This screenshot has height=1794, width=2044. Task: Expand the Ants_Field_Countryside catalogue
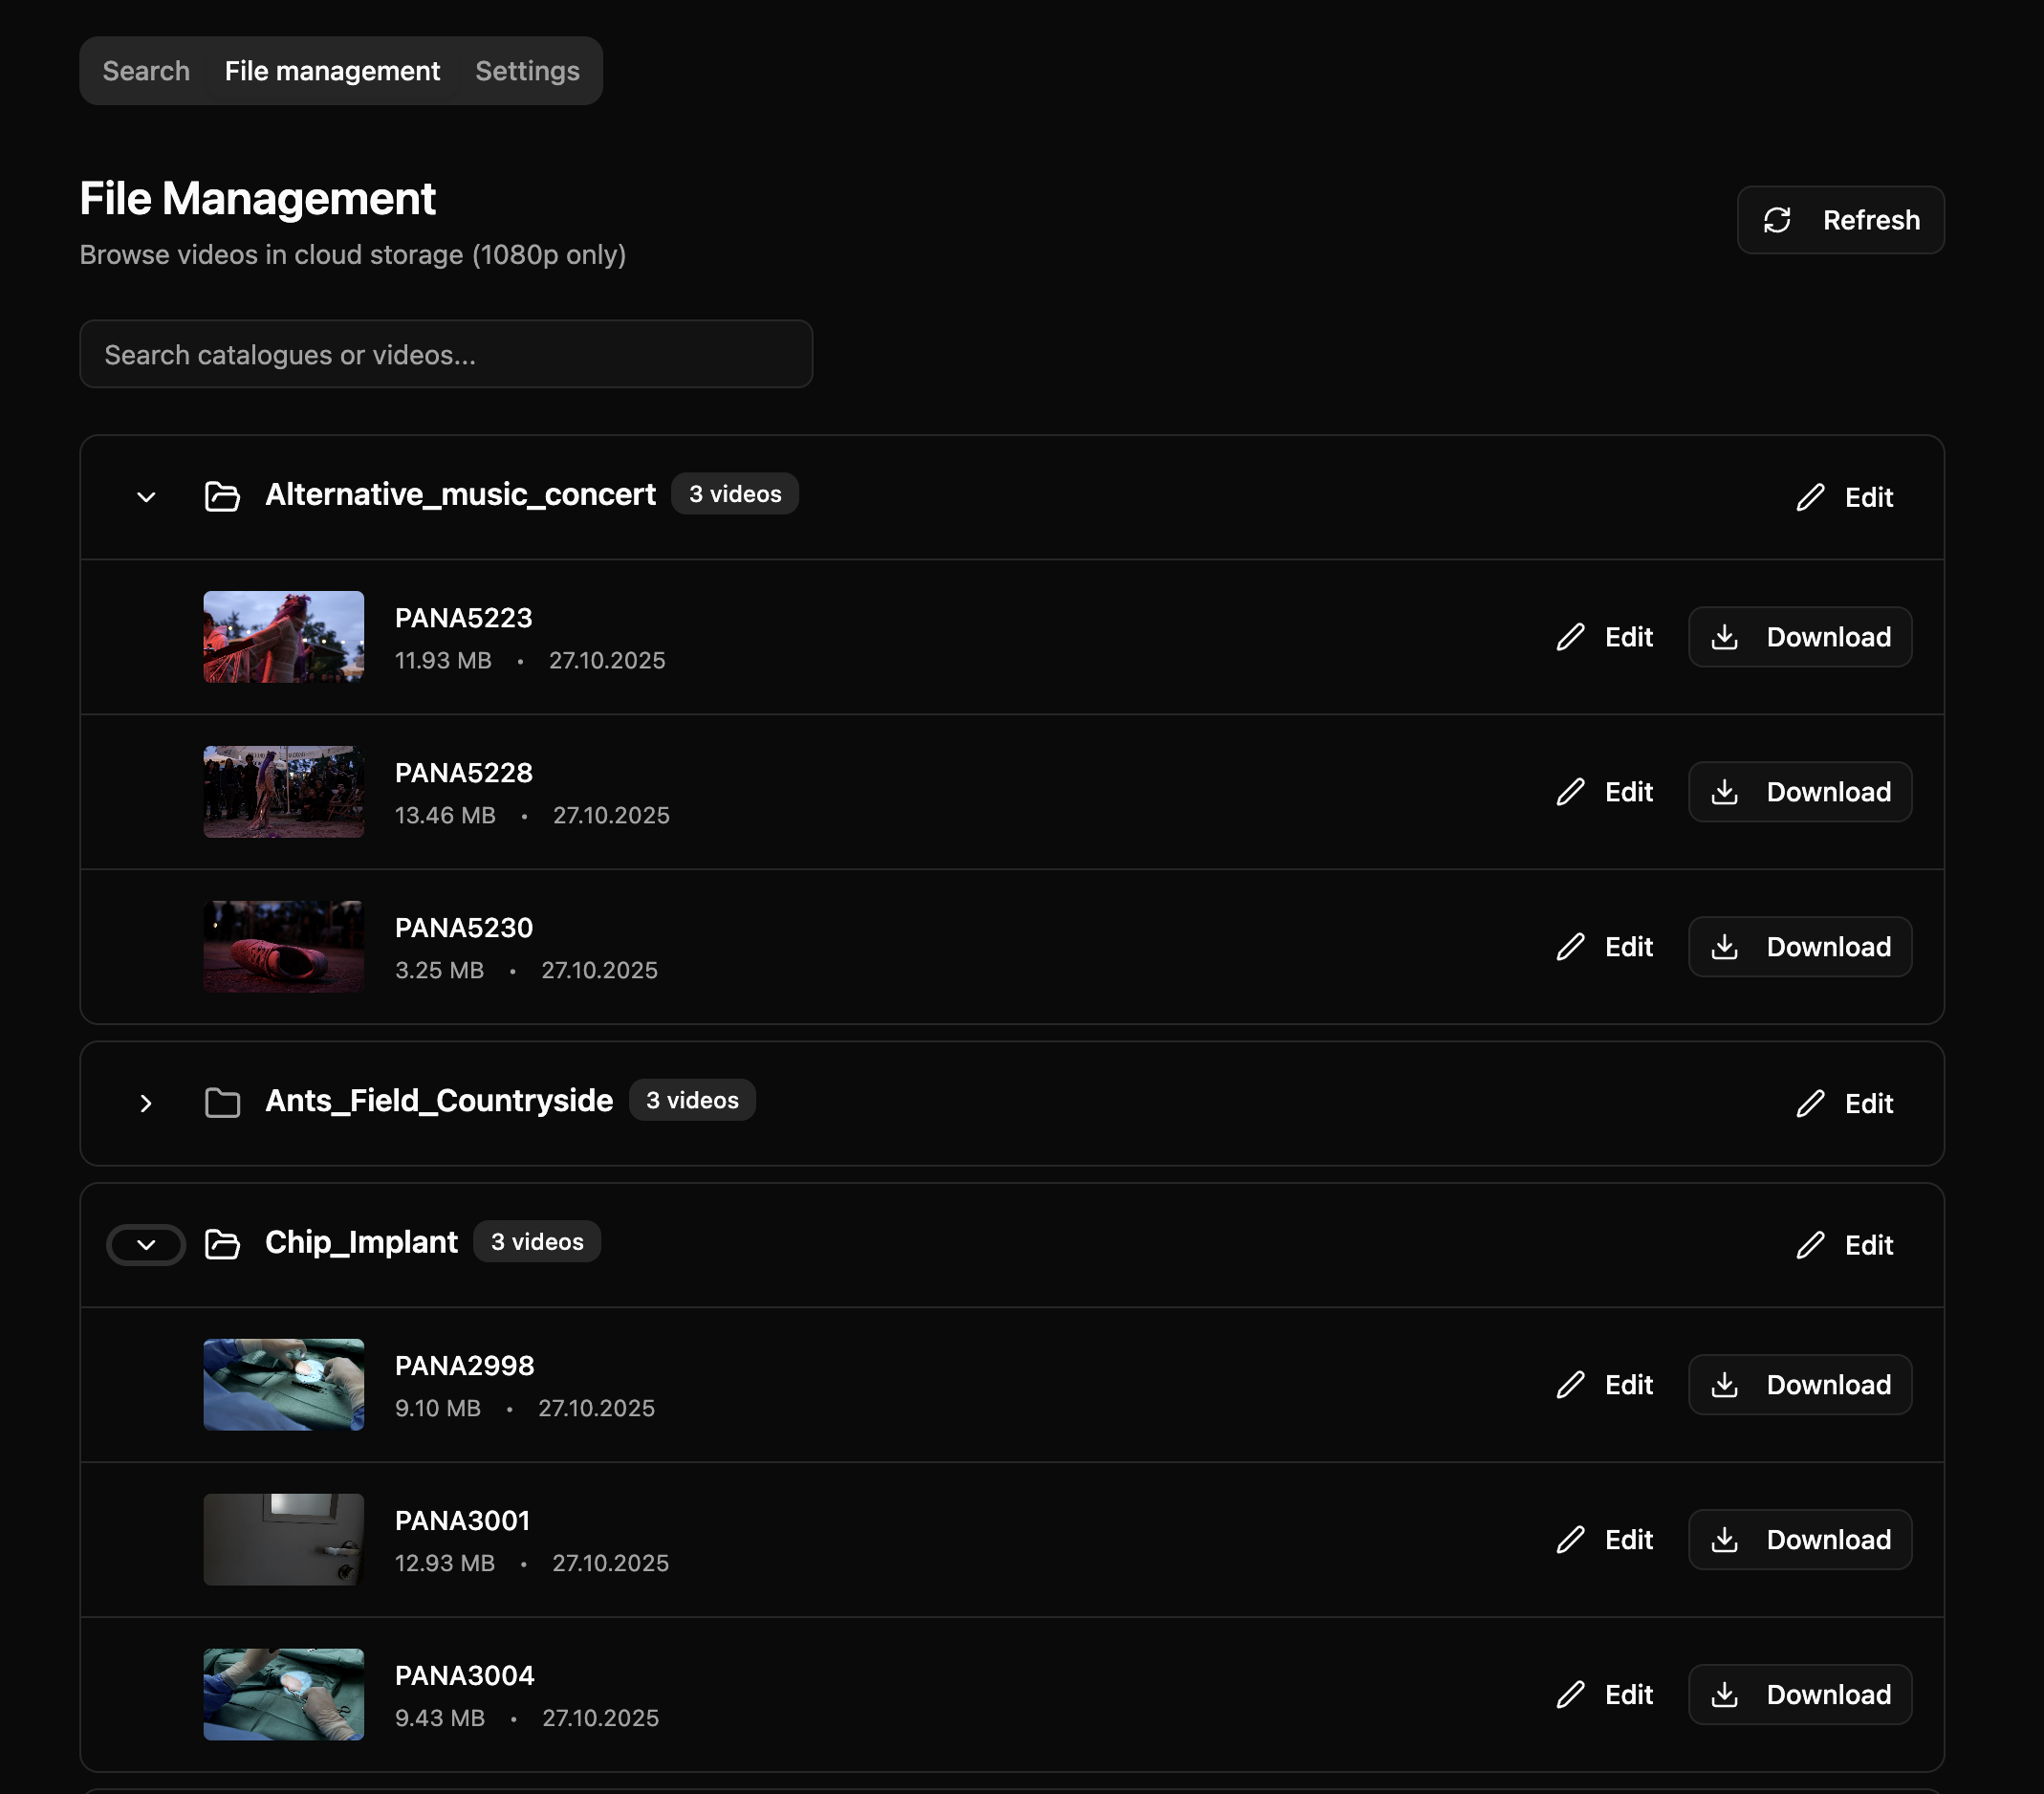(146, 1103)
